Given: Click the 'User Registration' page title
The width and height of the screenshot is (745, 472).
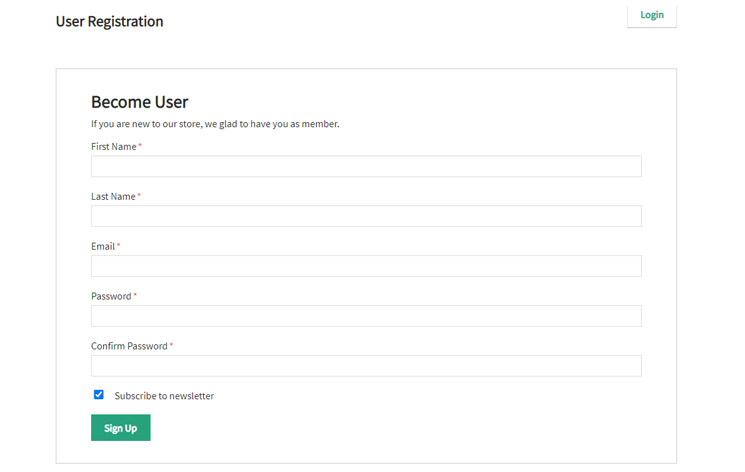Looking at the screenshot, I should tap(109, 21).
